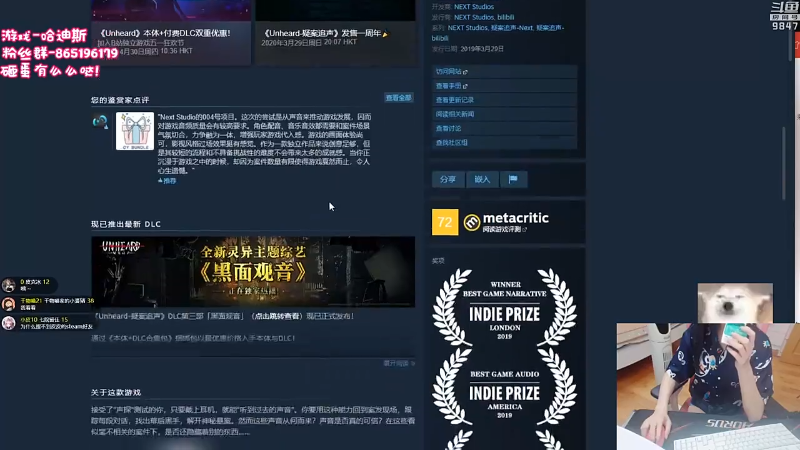Image resolution: width=800 pixels, height=450 pixels.
Task: Click the third chat user's pink avatar in the overlay
Action: click(8, 323)
